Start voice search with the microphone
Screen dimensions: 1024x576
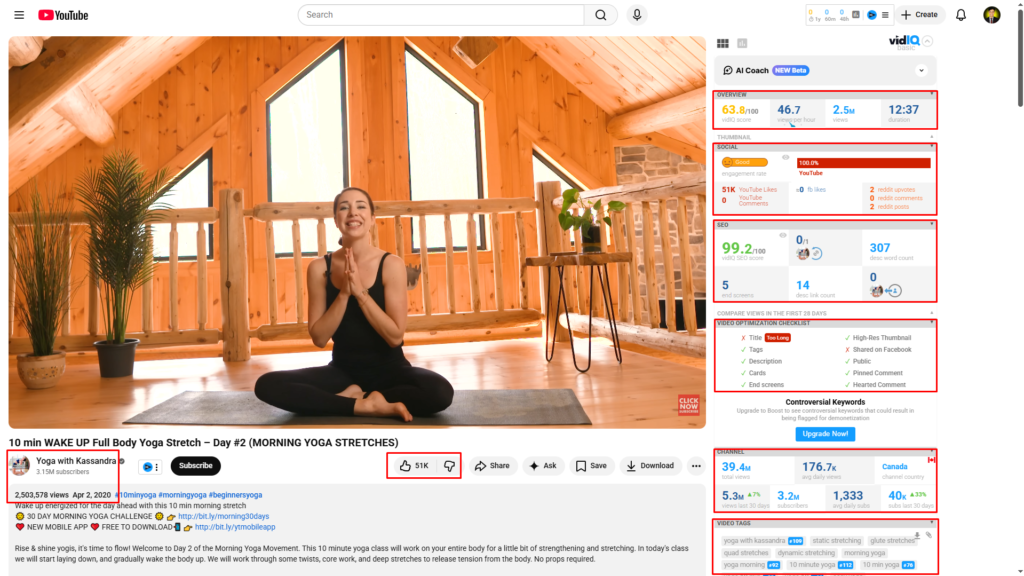(x=637, y=15)
